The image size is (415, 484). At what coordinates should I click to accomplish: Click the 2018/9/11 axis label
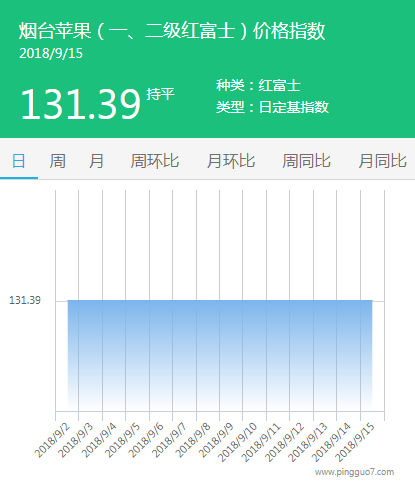261,442
